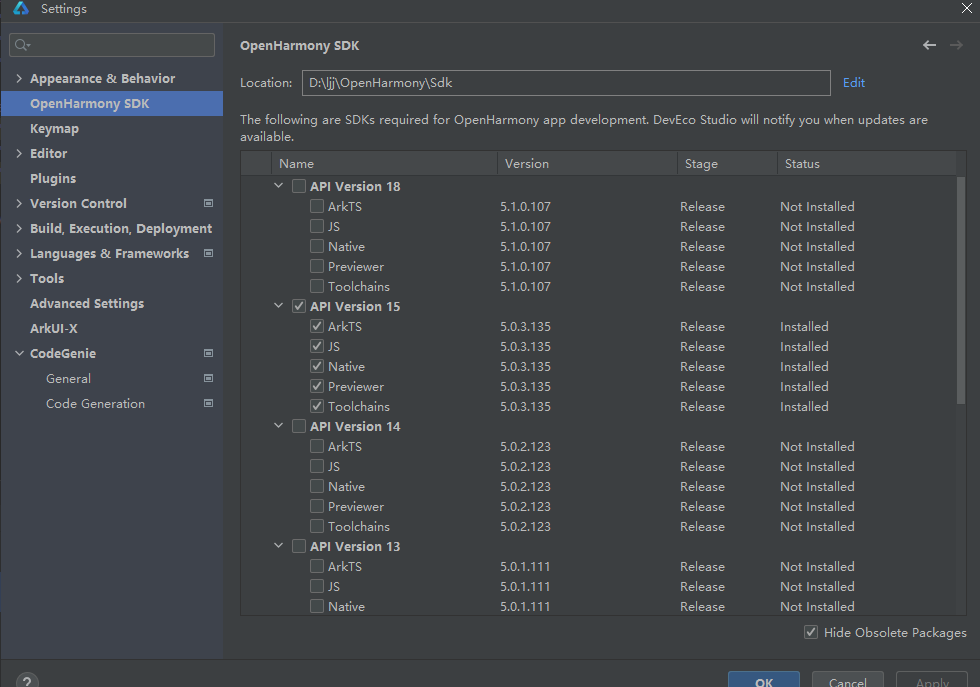Screen dimensions: 980x687
Task: Click project-level icon beside Version Control
Action: (x=209, y=203)
